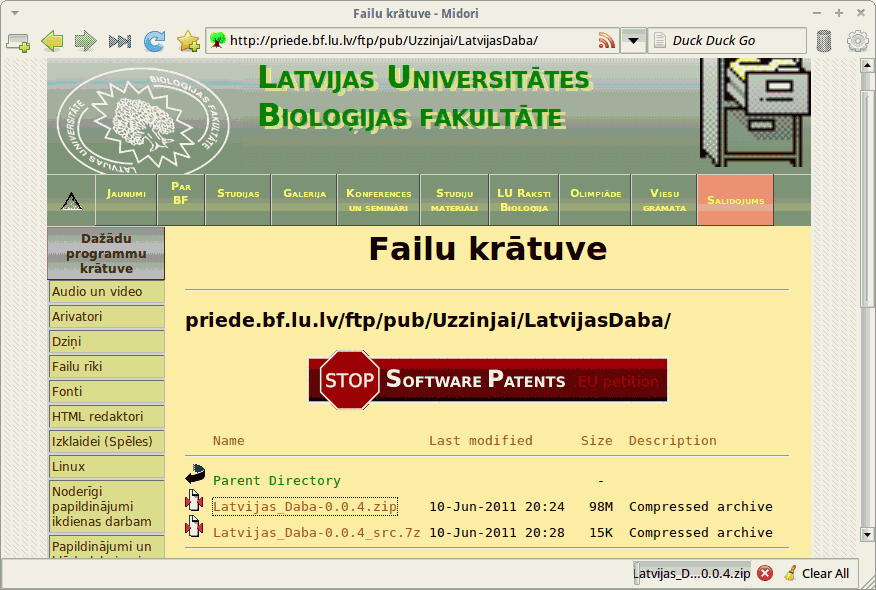
Task: Open Fonti sidebar link
Action: [106, 392]
